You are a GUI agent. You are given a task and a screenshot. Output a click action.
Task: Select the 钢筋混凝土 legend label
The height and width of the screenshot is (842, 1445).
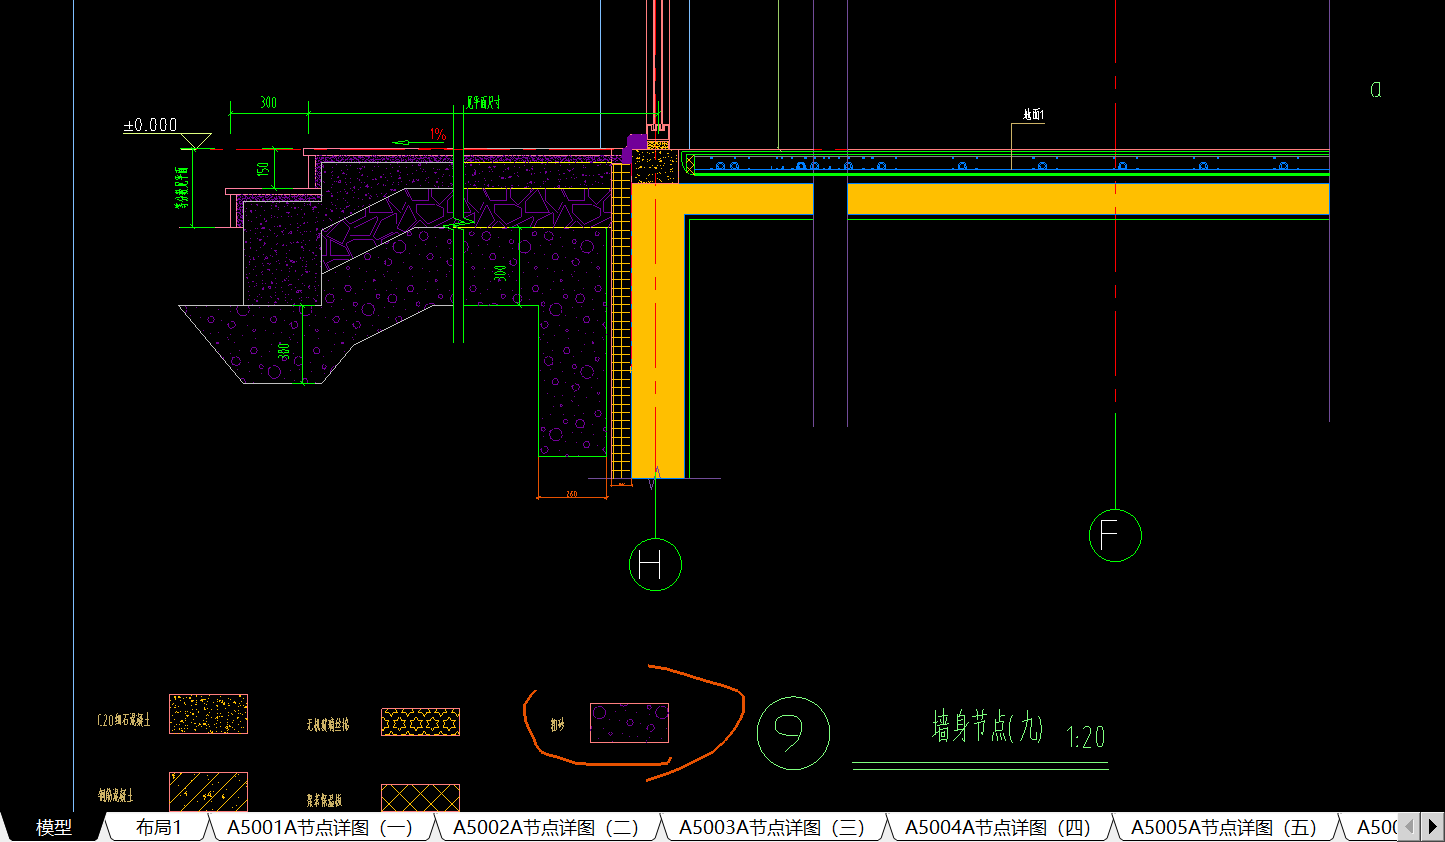pos(116,796)
